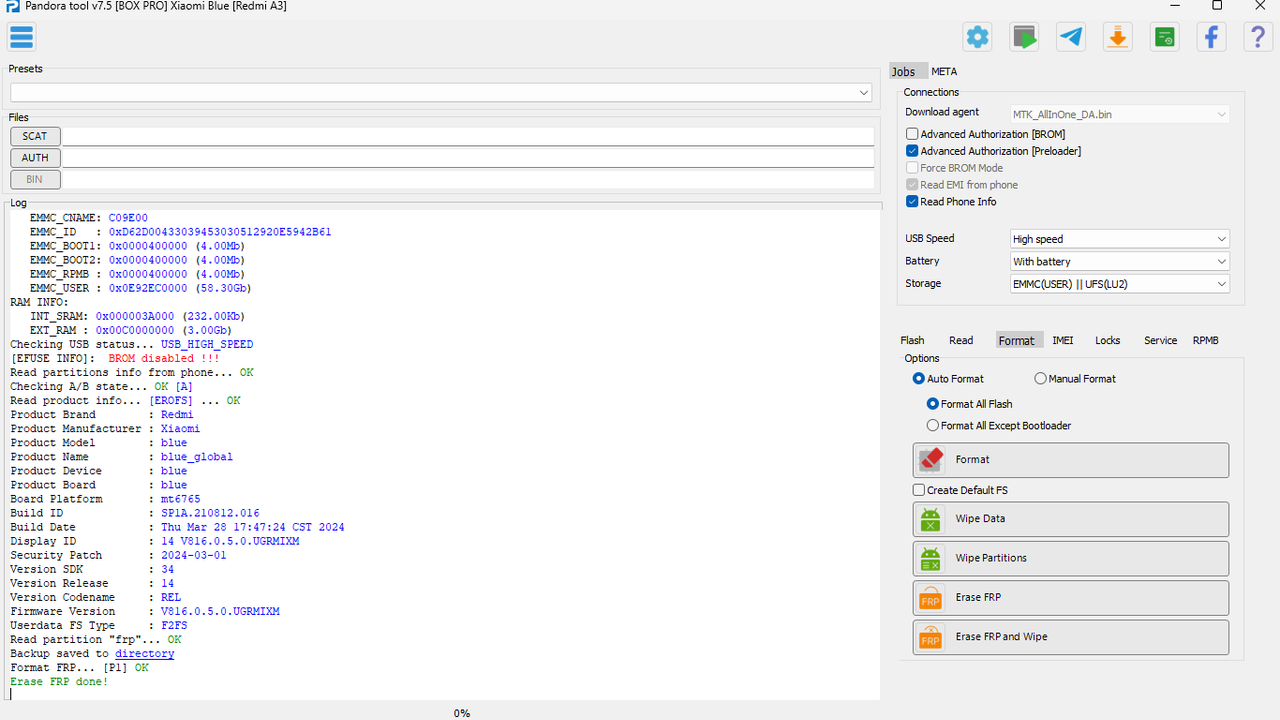Switch to the META tab

pos(944,72)
